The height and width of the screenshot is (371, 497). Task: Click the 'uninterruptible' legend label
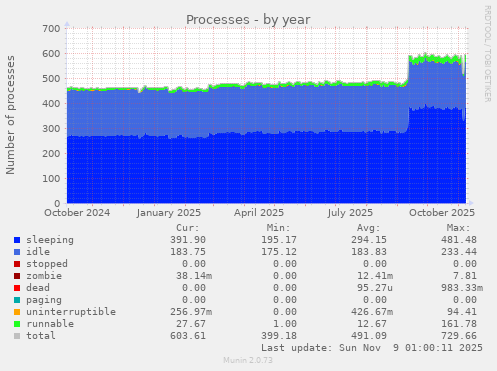point(71,312)
